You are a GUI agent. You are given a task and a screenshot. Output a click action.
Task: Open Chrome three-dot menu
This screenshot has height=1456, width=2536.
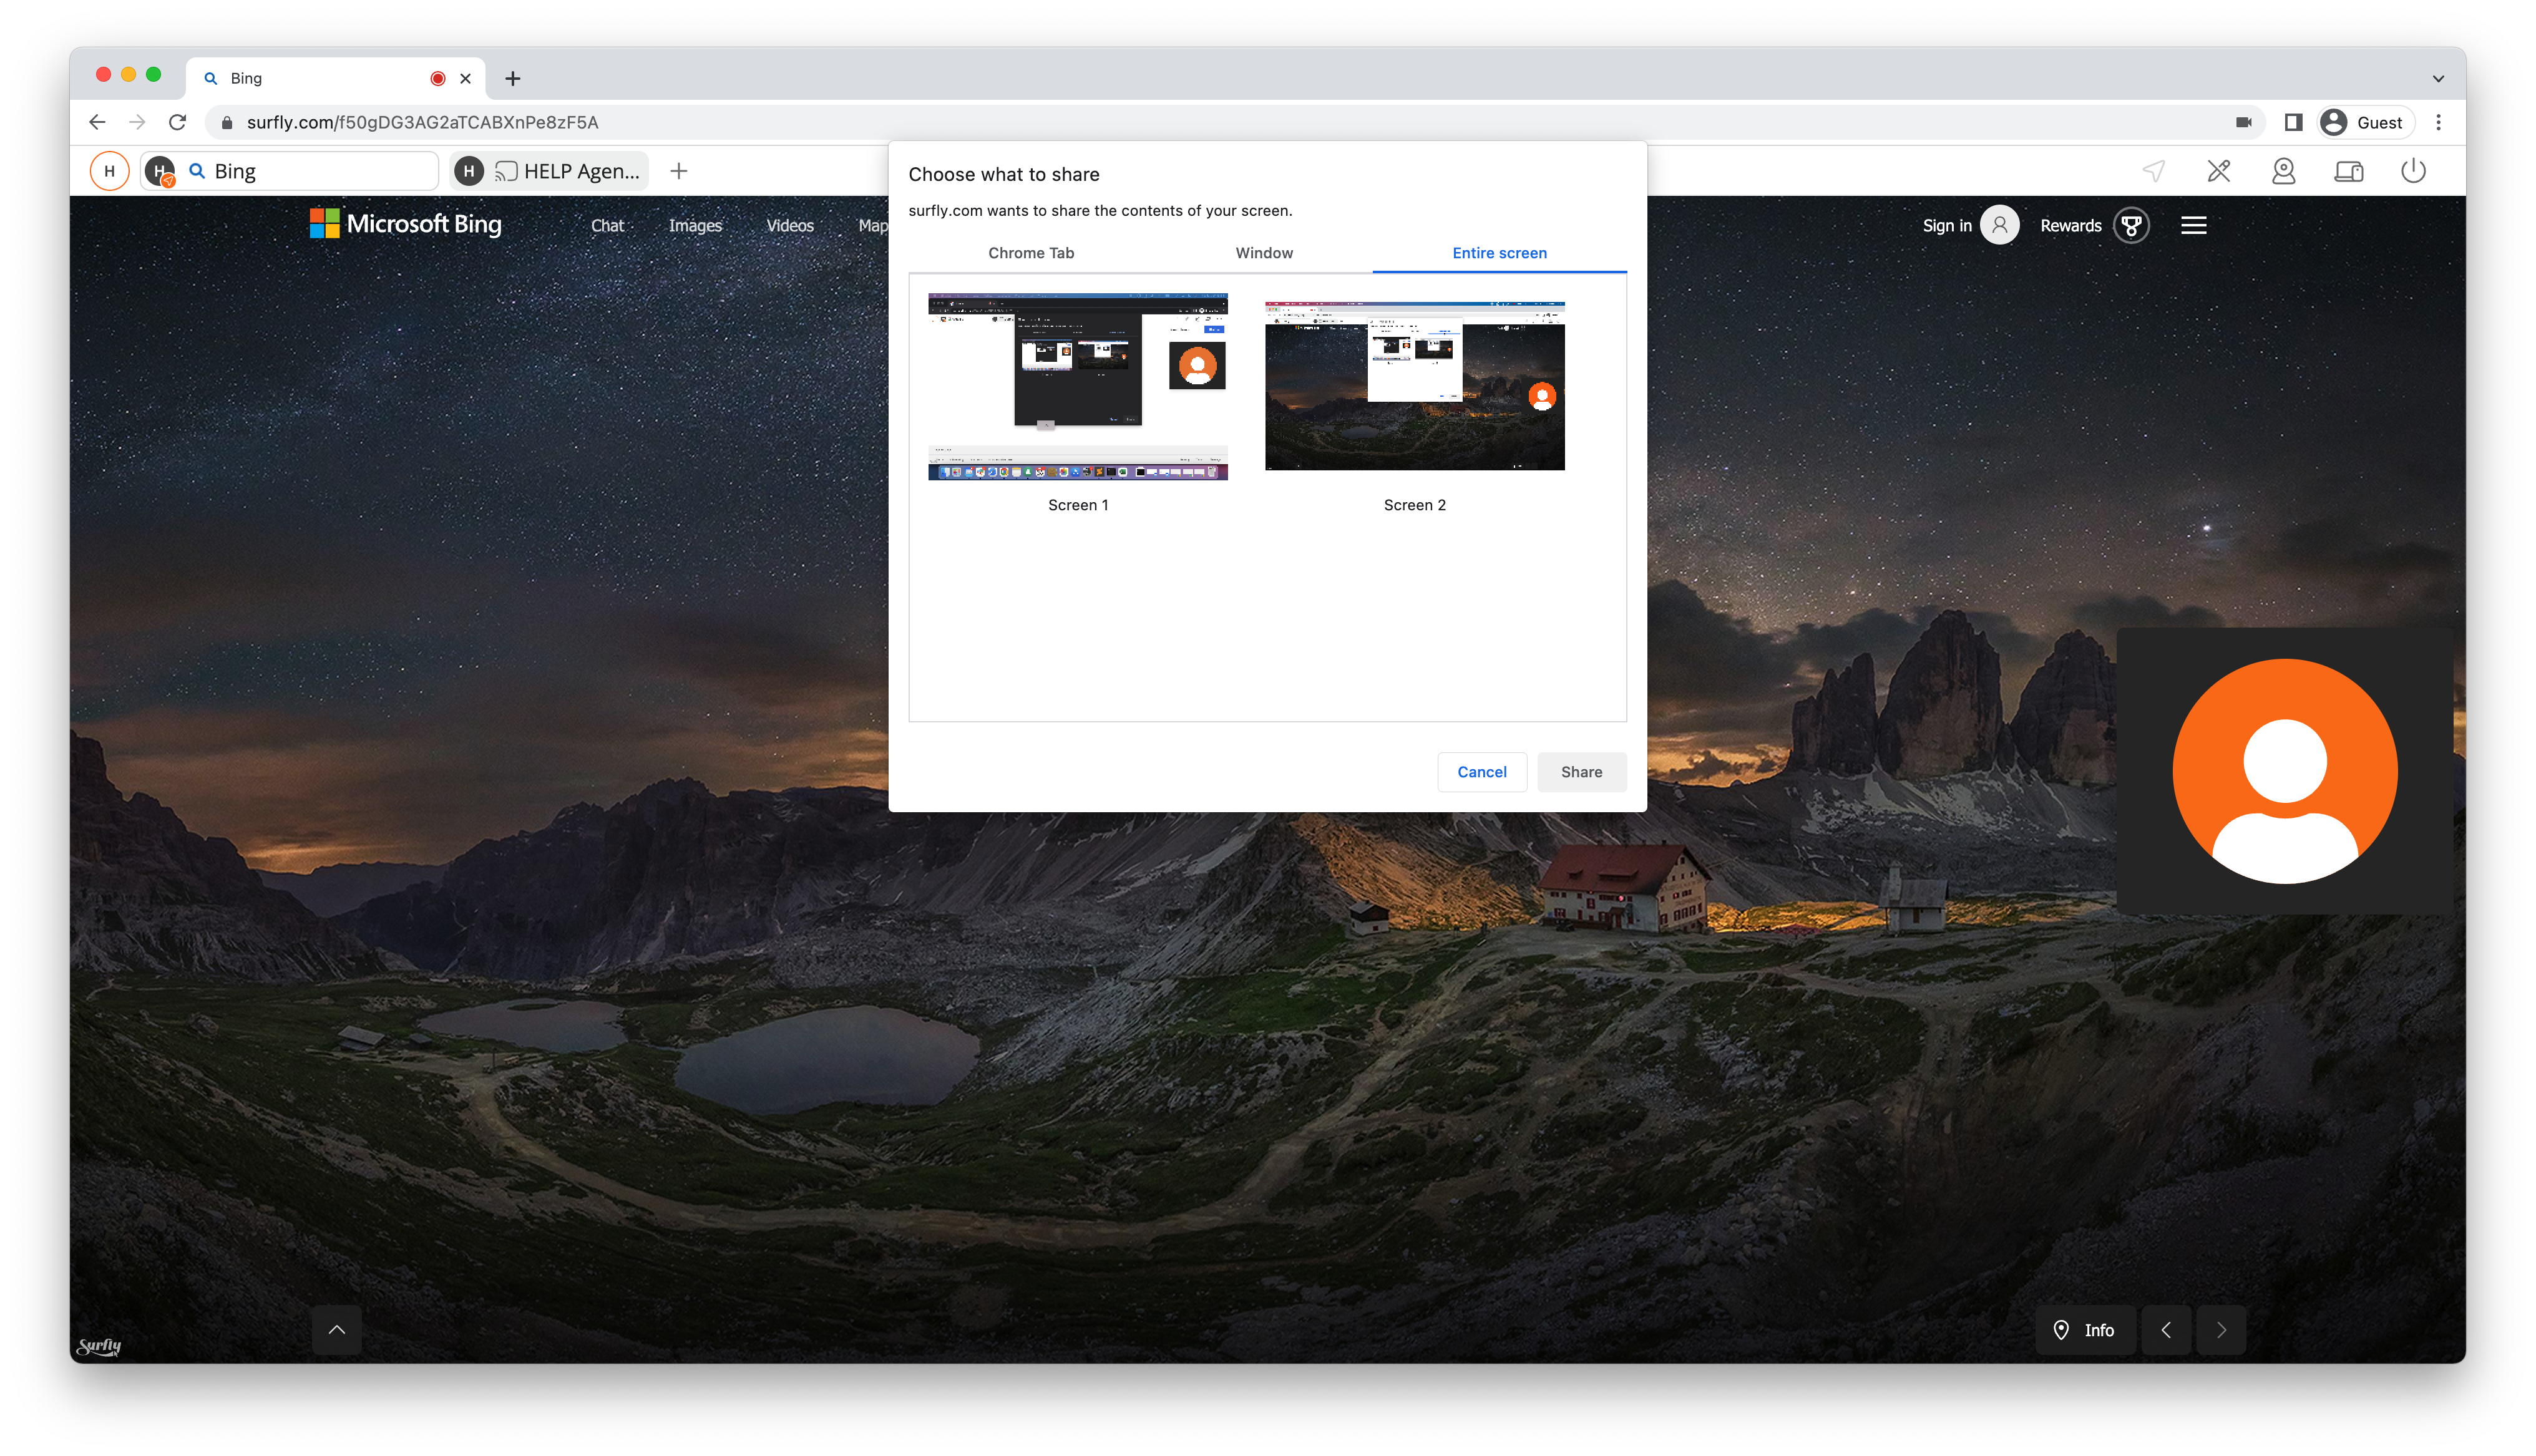click(2438, 122)
